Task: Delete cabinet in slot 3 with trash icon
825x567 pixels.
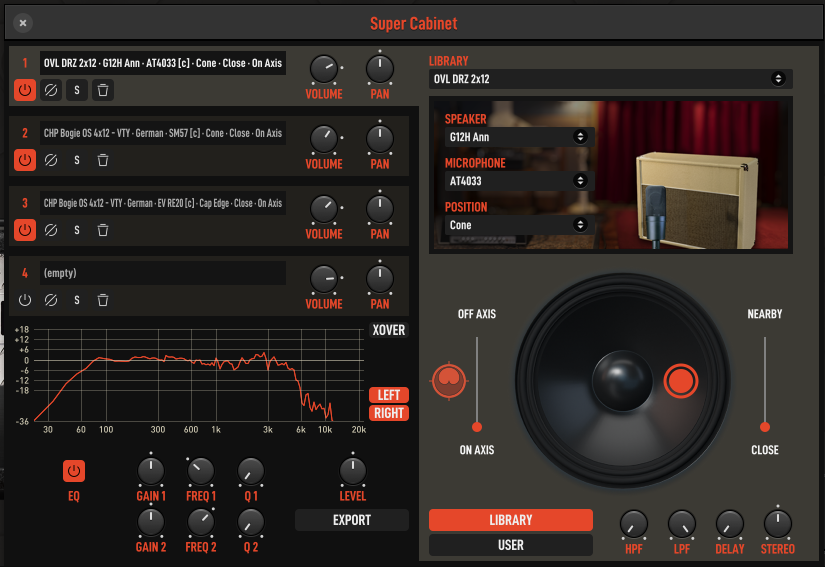Action: [x=103, y=230]
